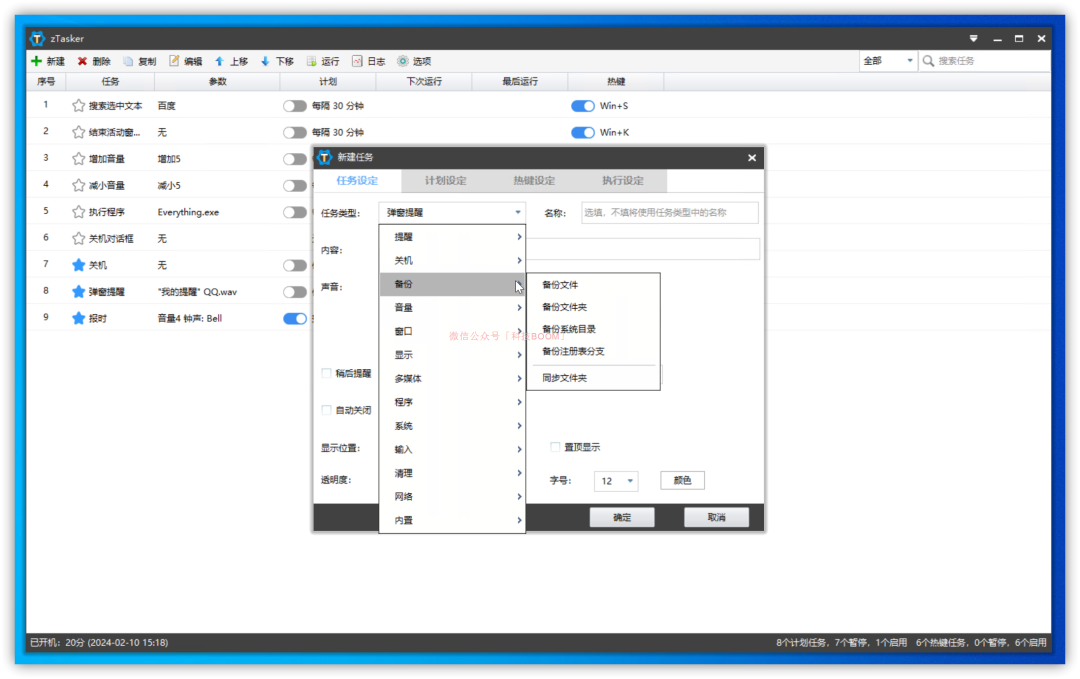This screenshot has height=679, width=1080.
Task: Click the 取消 button
Action: [x=716, y=517]
